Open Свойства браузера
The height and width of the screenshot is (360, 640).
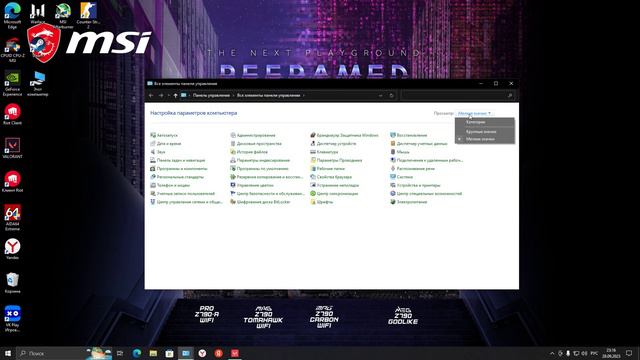[331, 177]
